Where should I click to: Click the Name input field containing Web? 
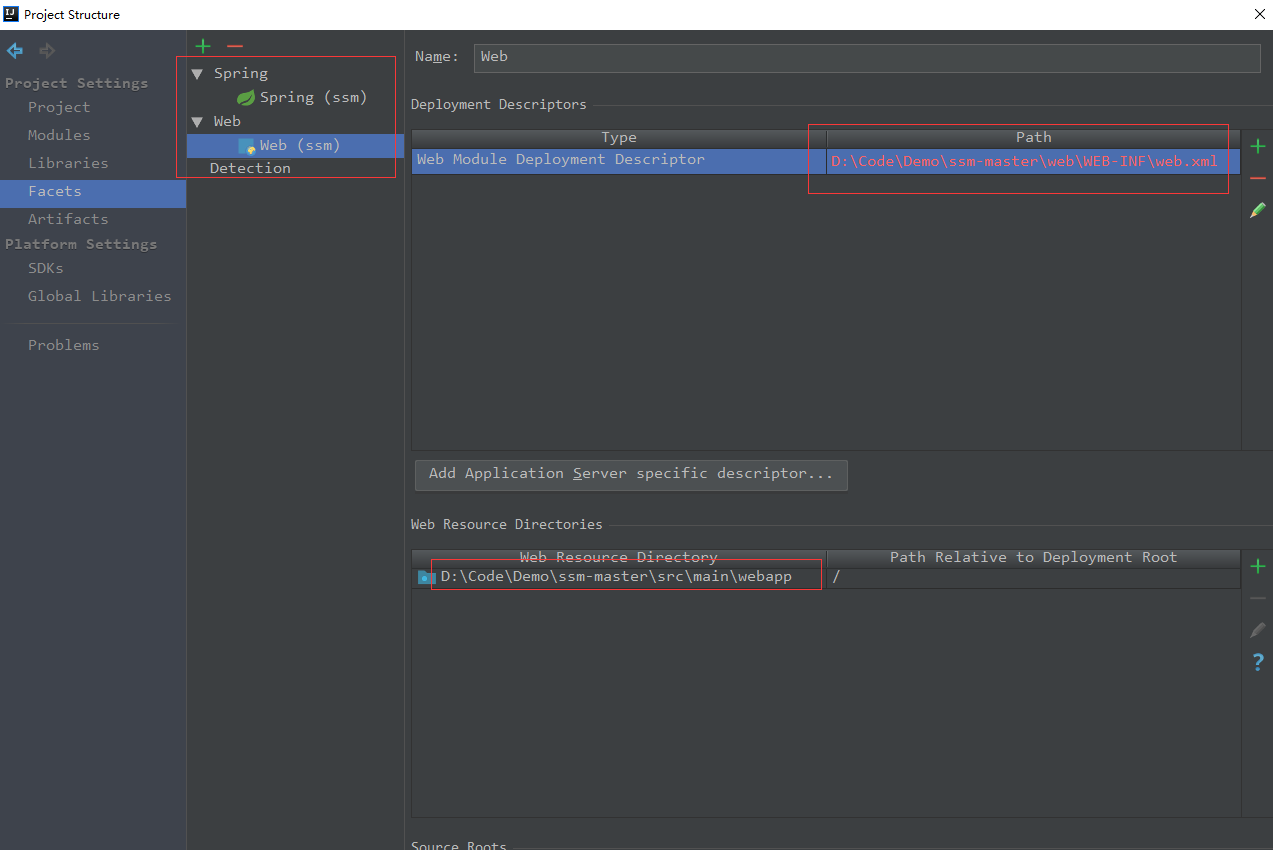pos(867,57)
